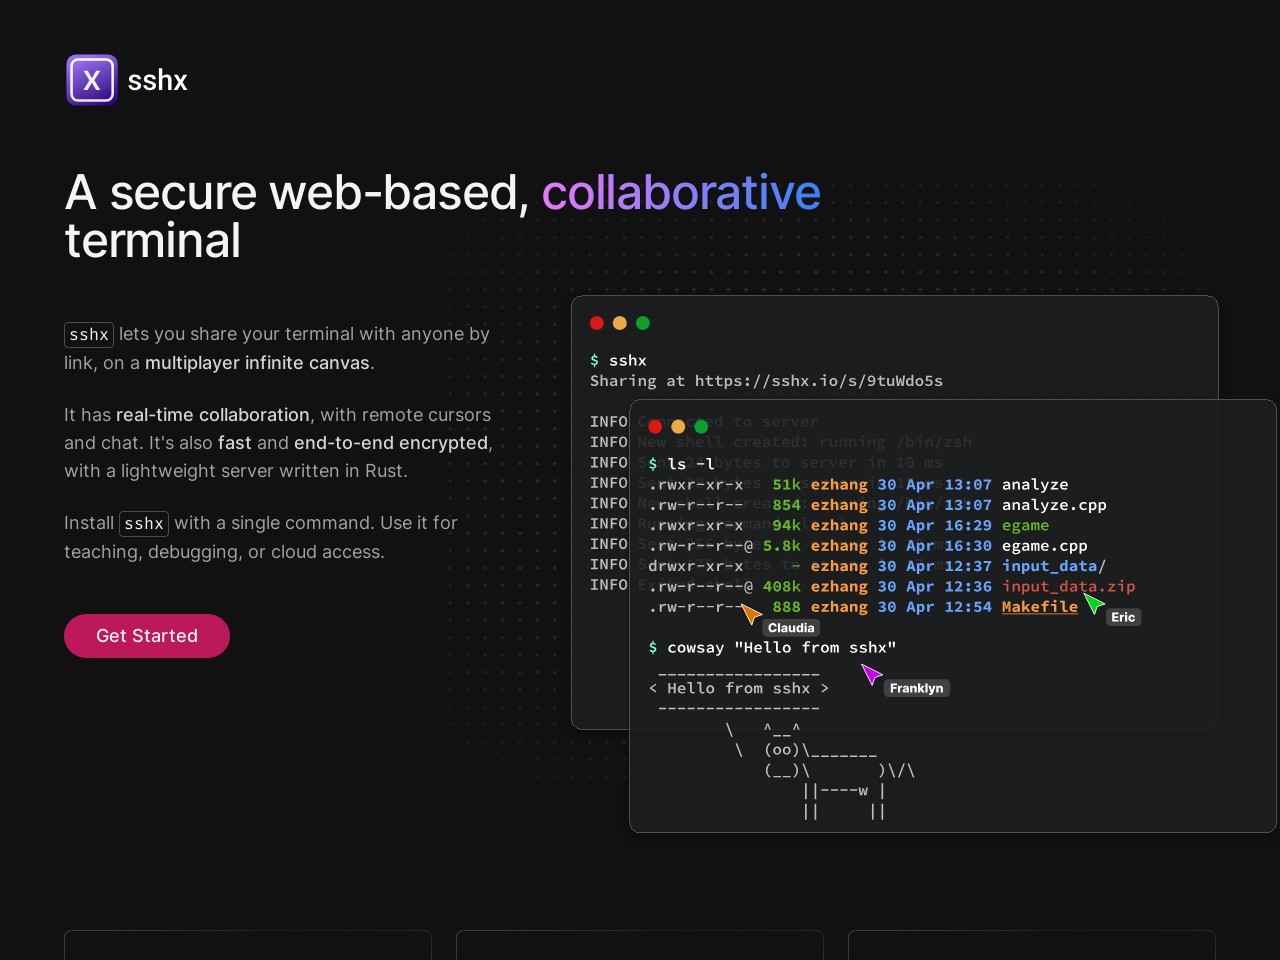Viewport: 1280px width, 960px height.
Task: Click the analyze executable filename
Action: 1035,484
